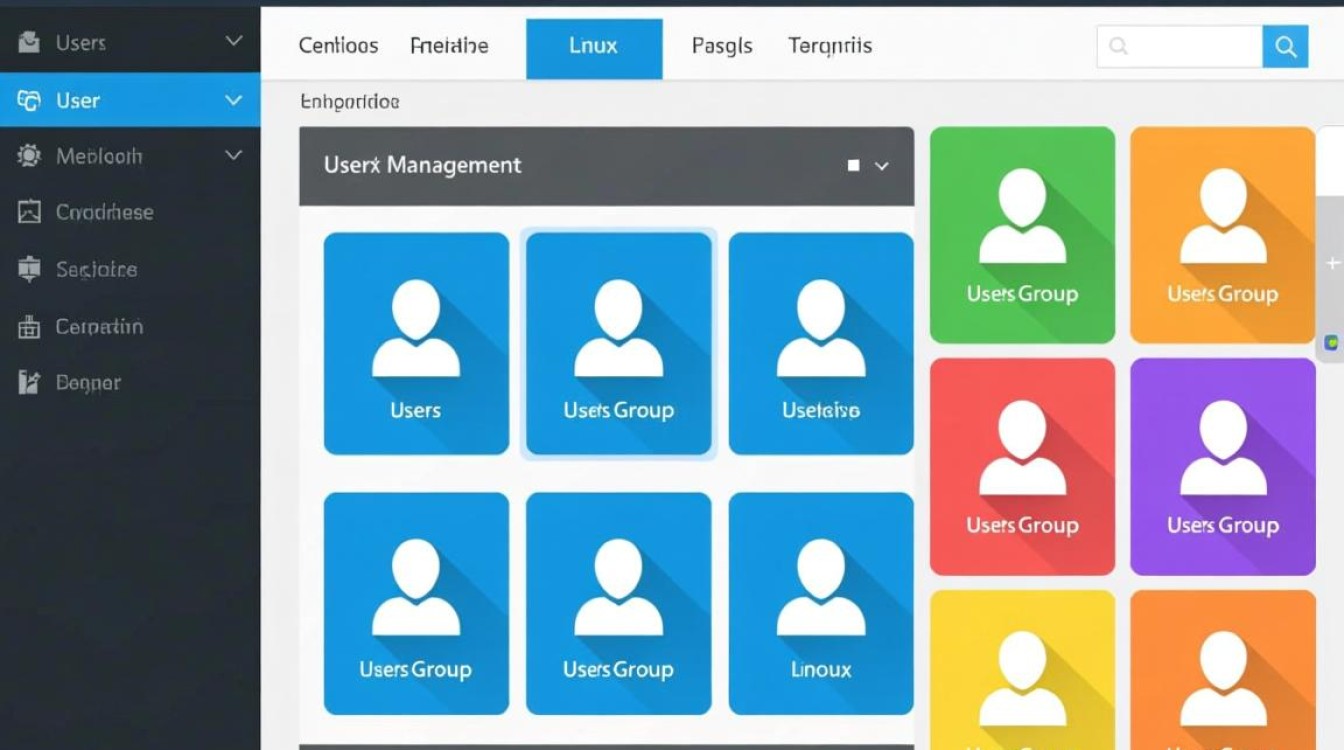Click the magnifier search button

[1285, 46]
